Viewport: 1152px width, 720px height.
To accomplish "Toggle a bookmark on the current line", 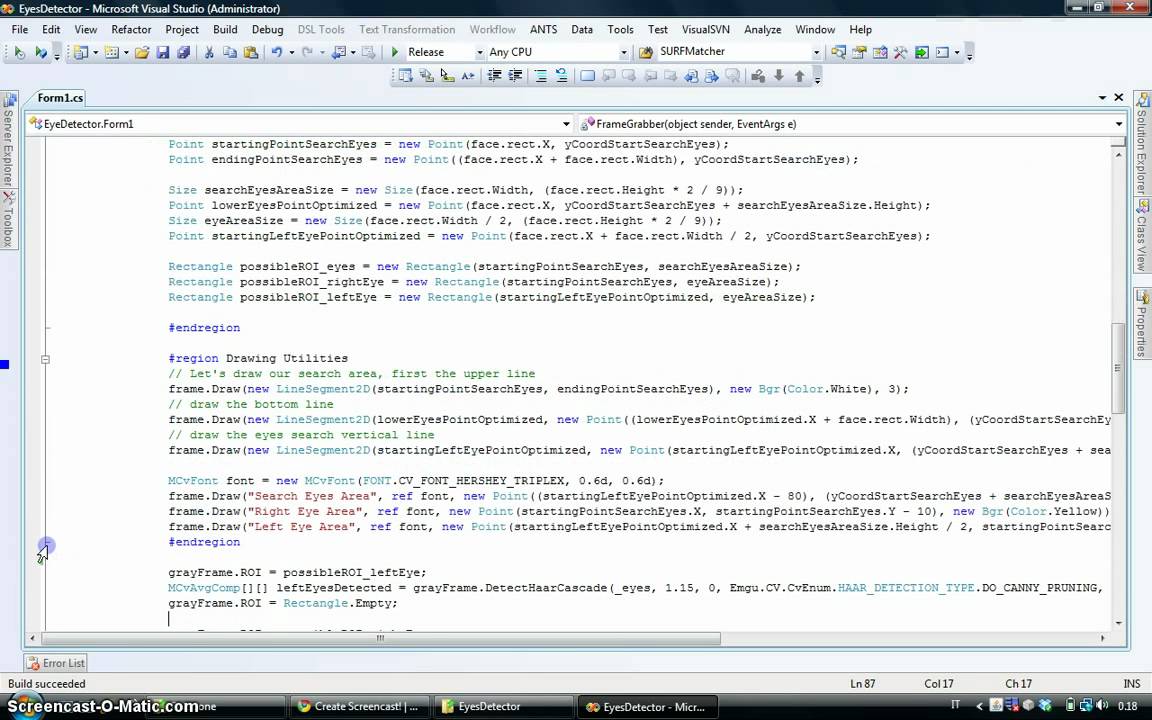I will 587,75.
